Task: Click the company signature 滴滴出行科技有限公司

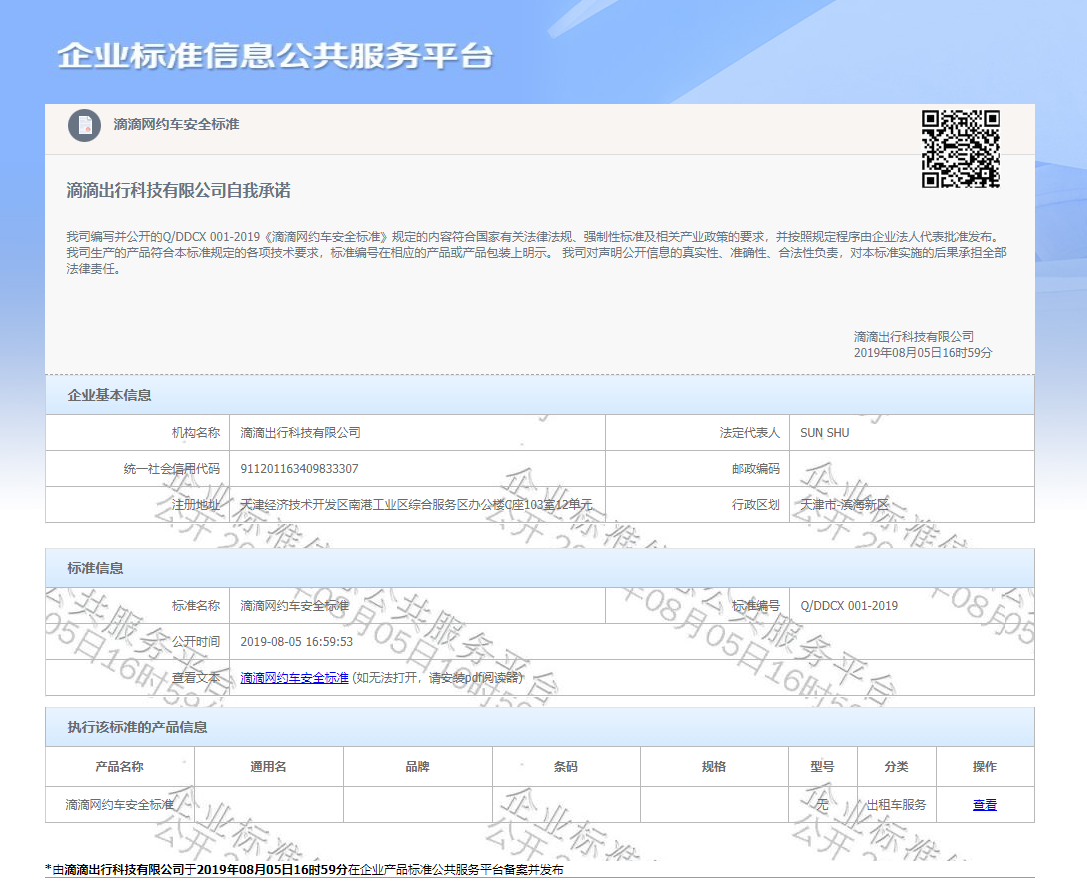Action: point(914,337)
